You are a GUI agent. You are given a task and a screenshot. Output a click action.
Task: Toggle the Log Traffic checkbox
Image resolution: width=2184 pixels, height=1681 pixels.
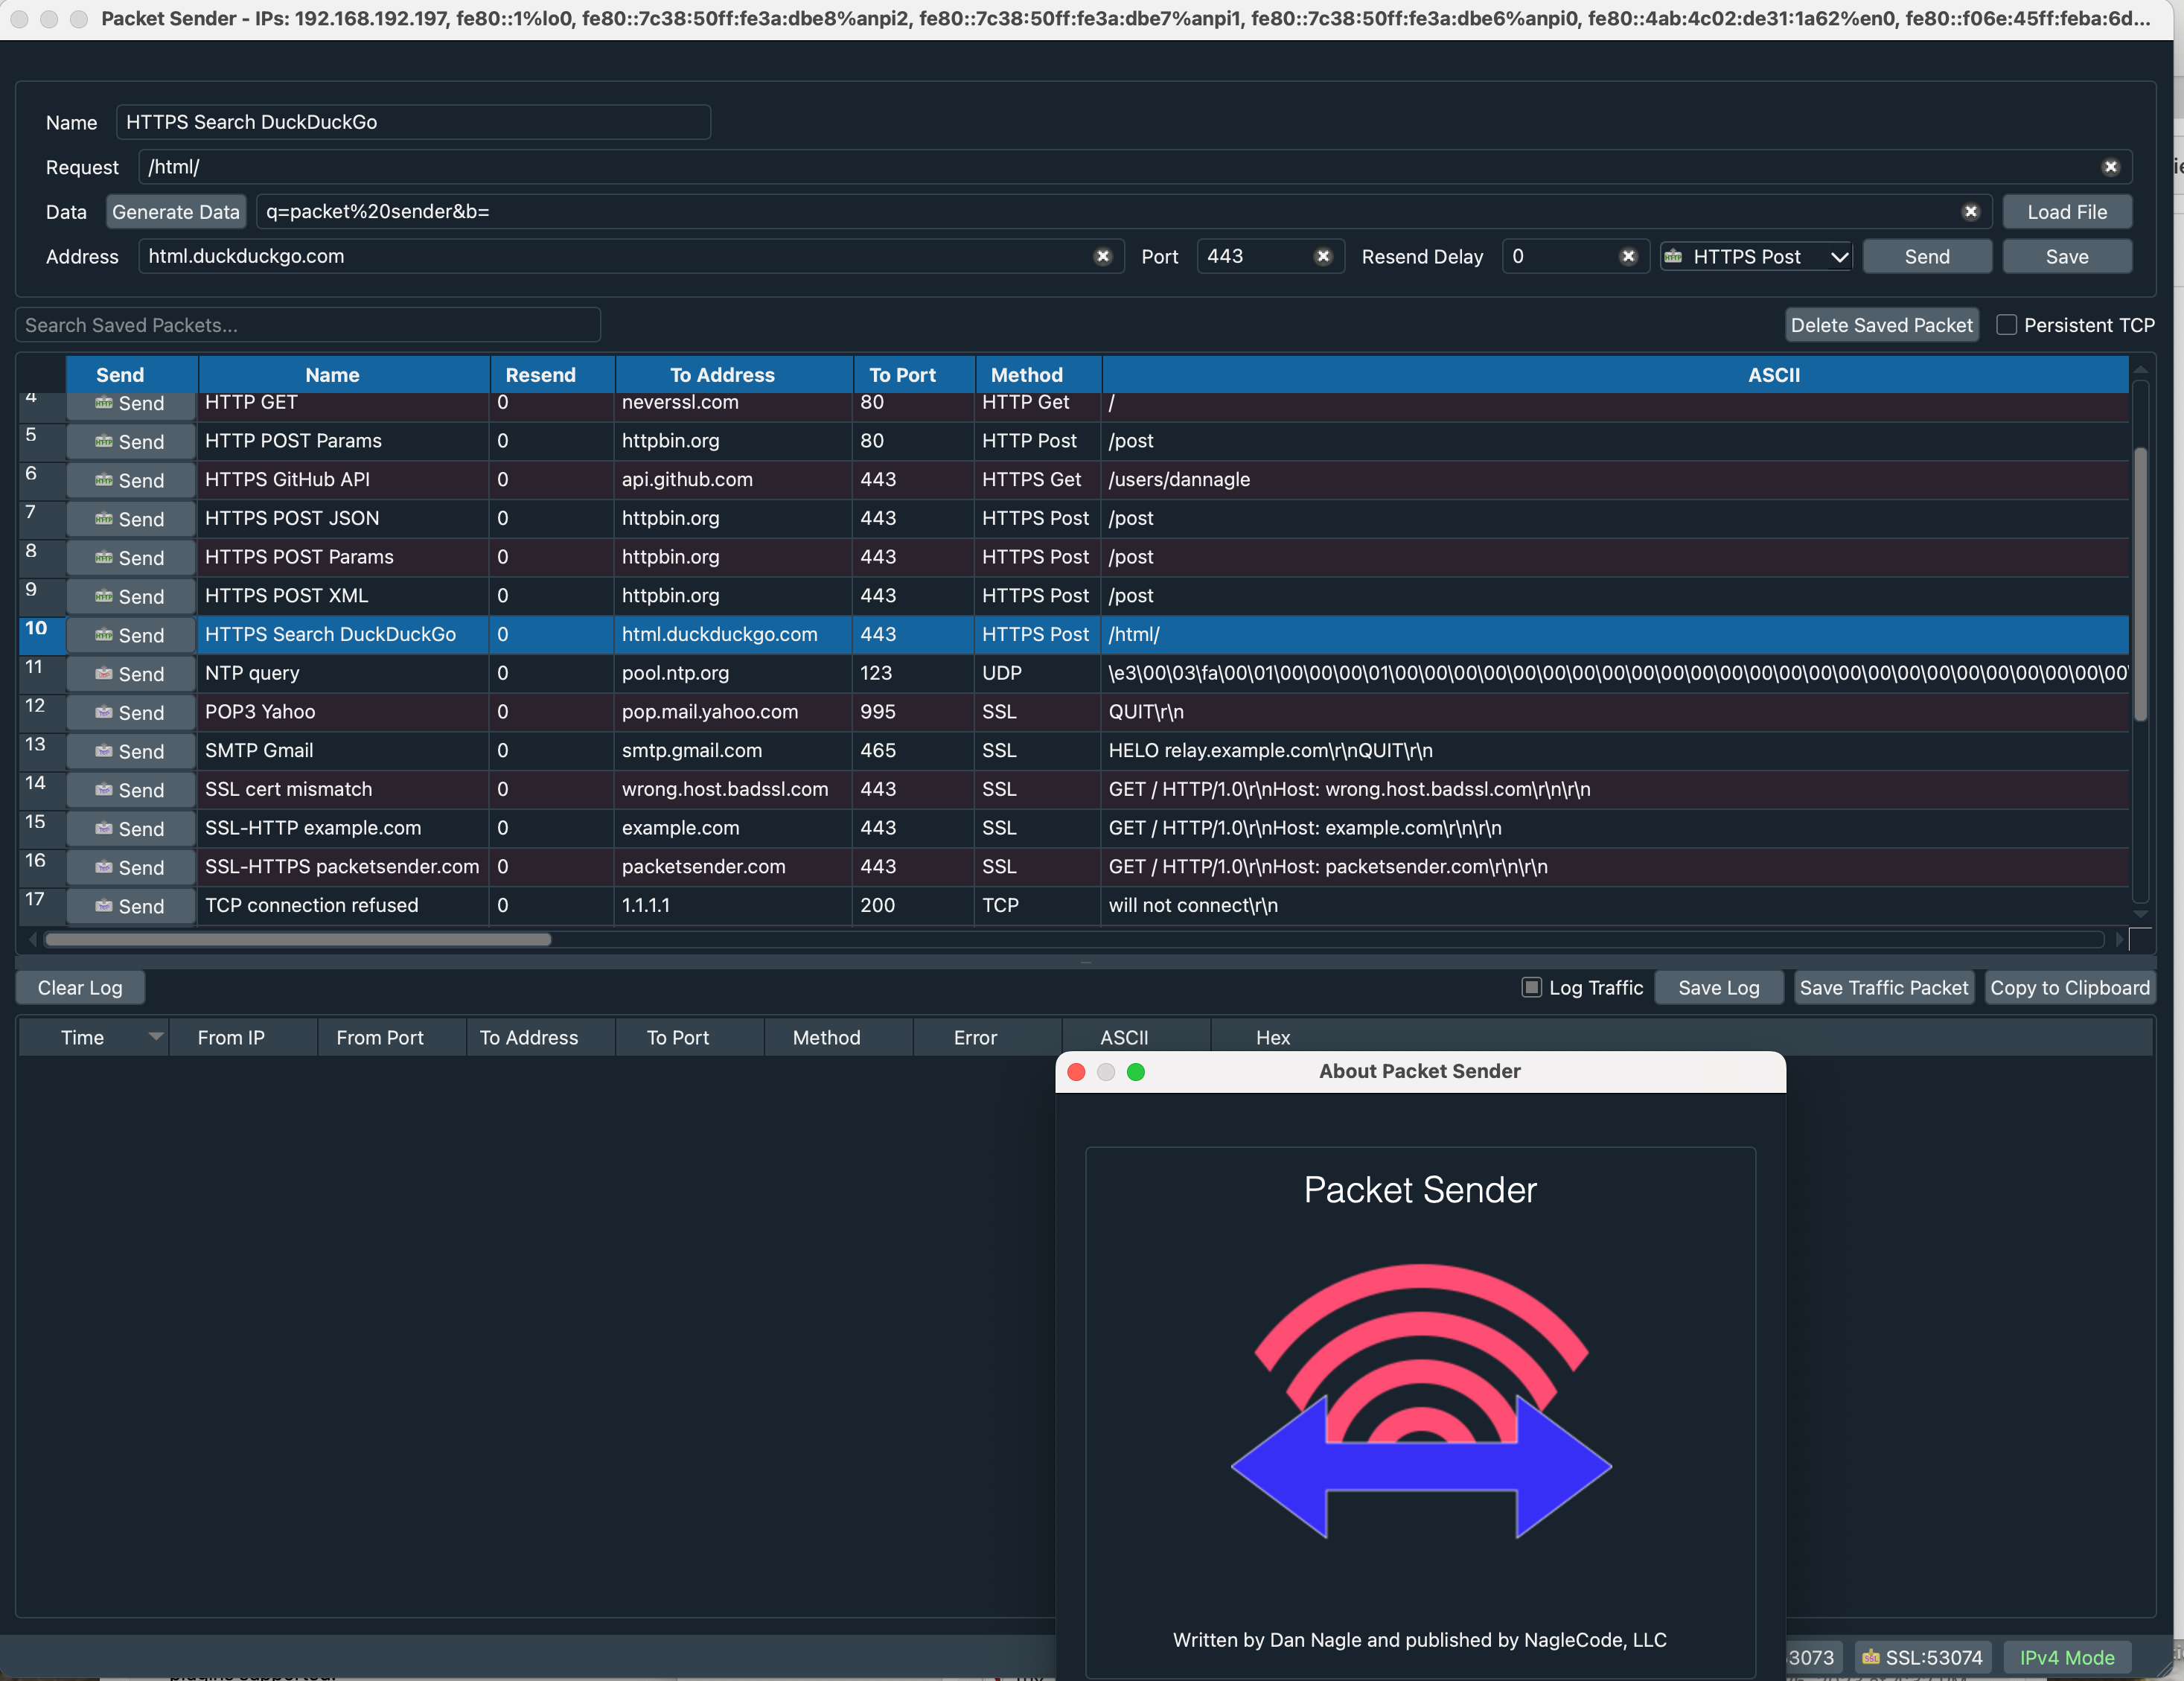tap(1531, 987)
